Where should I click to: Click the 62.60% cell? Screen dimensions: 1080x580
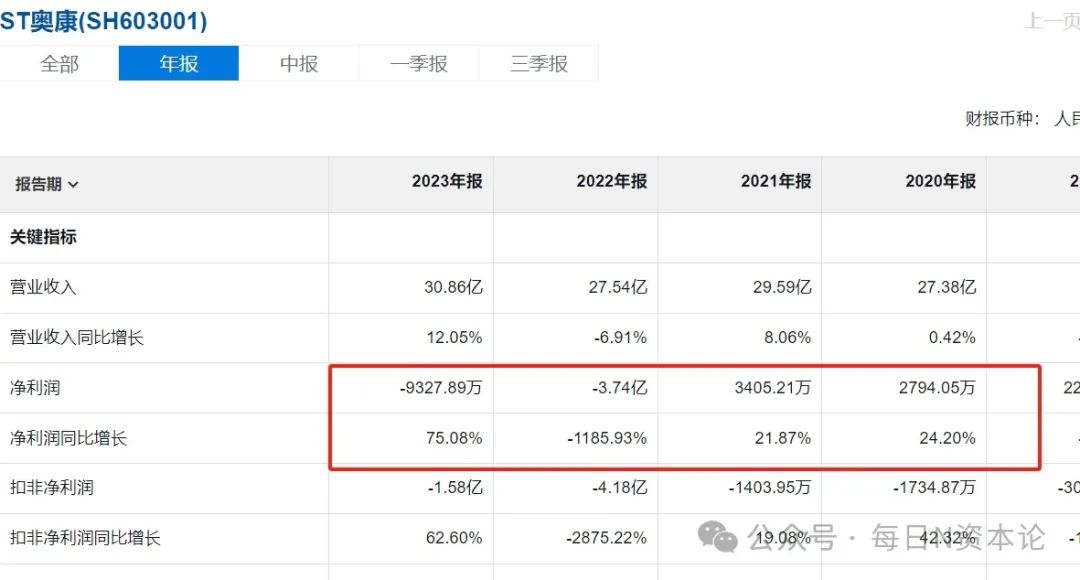coord(455,538)
